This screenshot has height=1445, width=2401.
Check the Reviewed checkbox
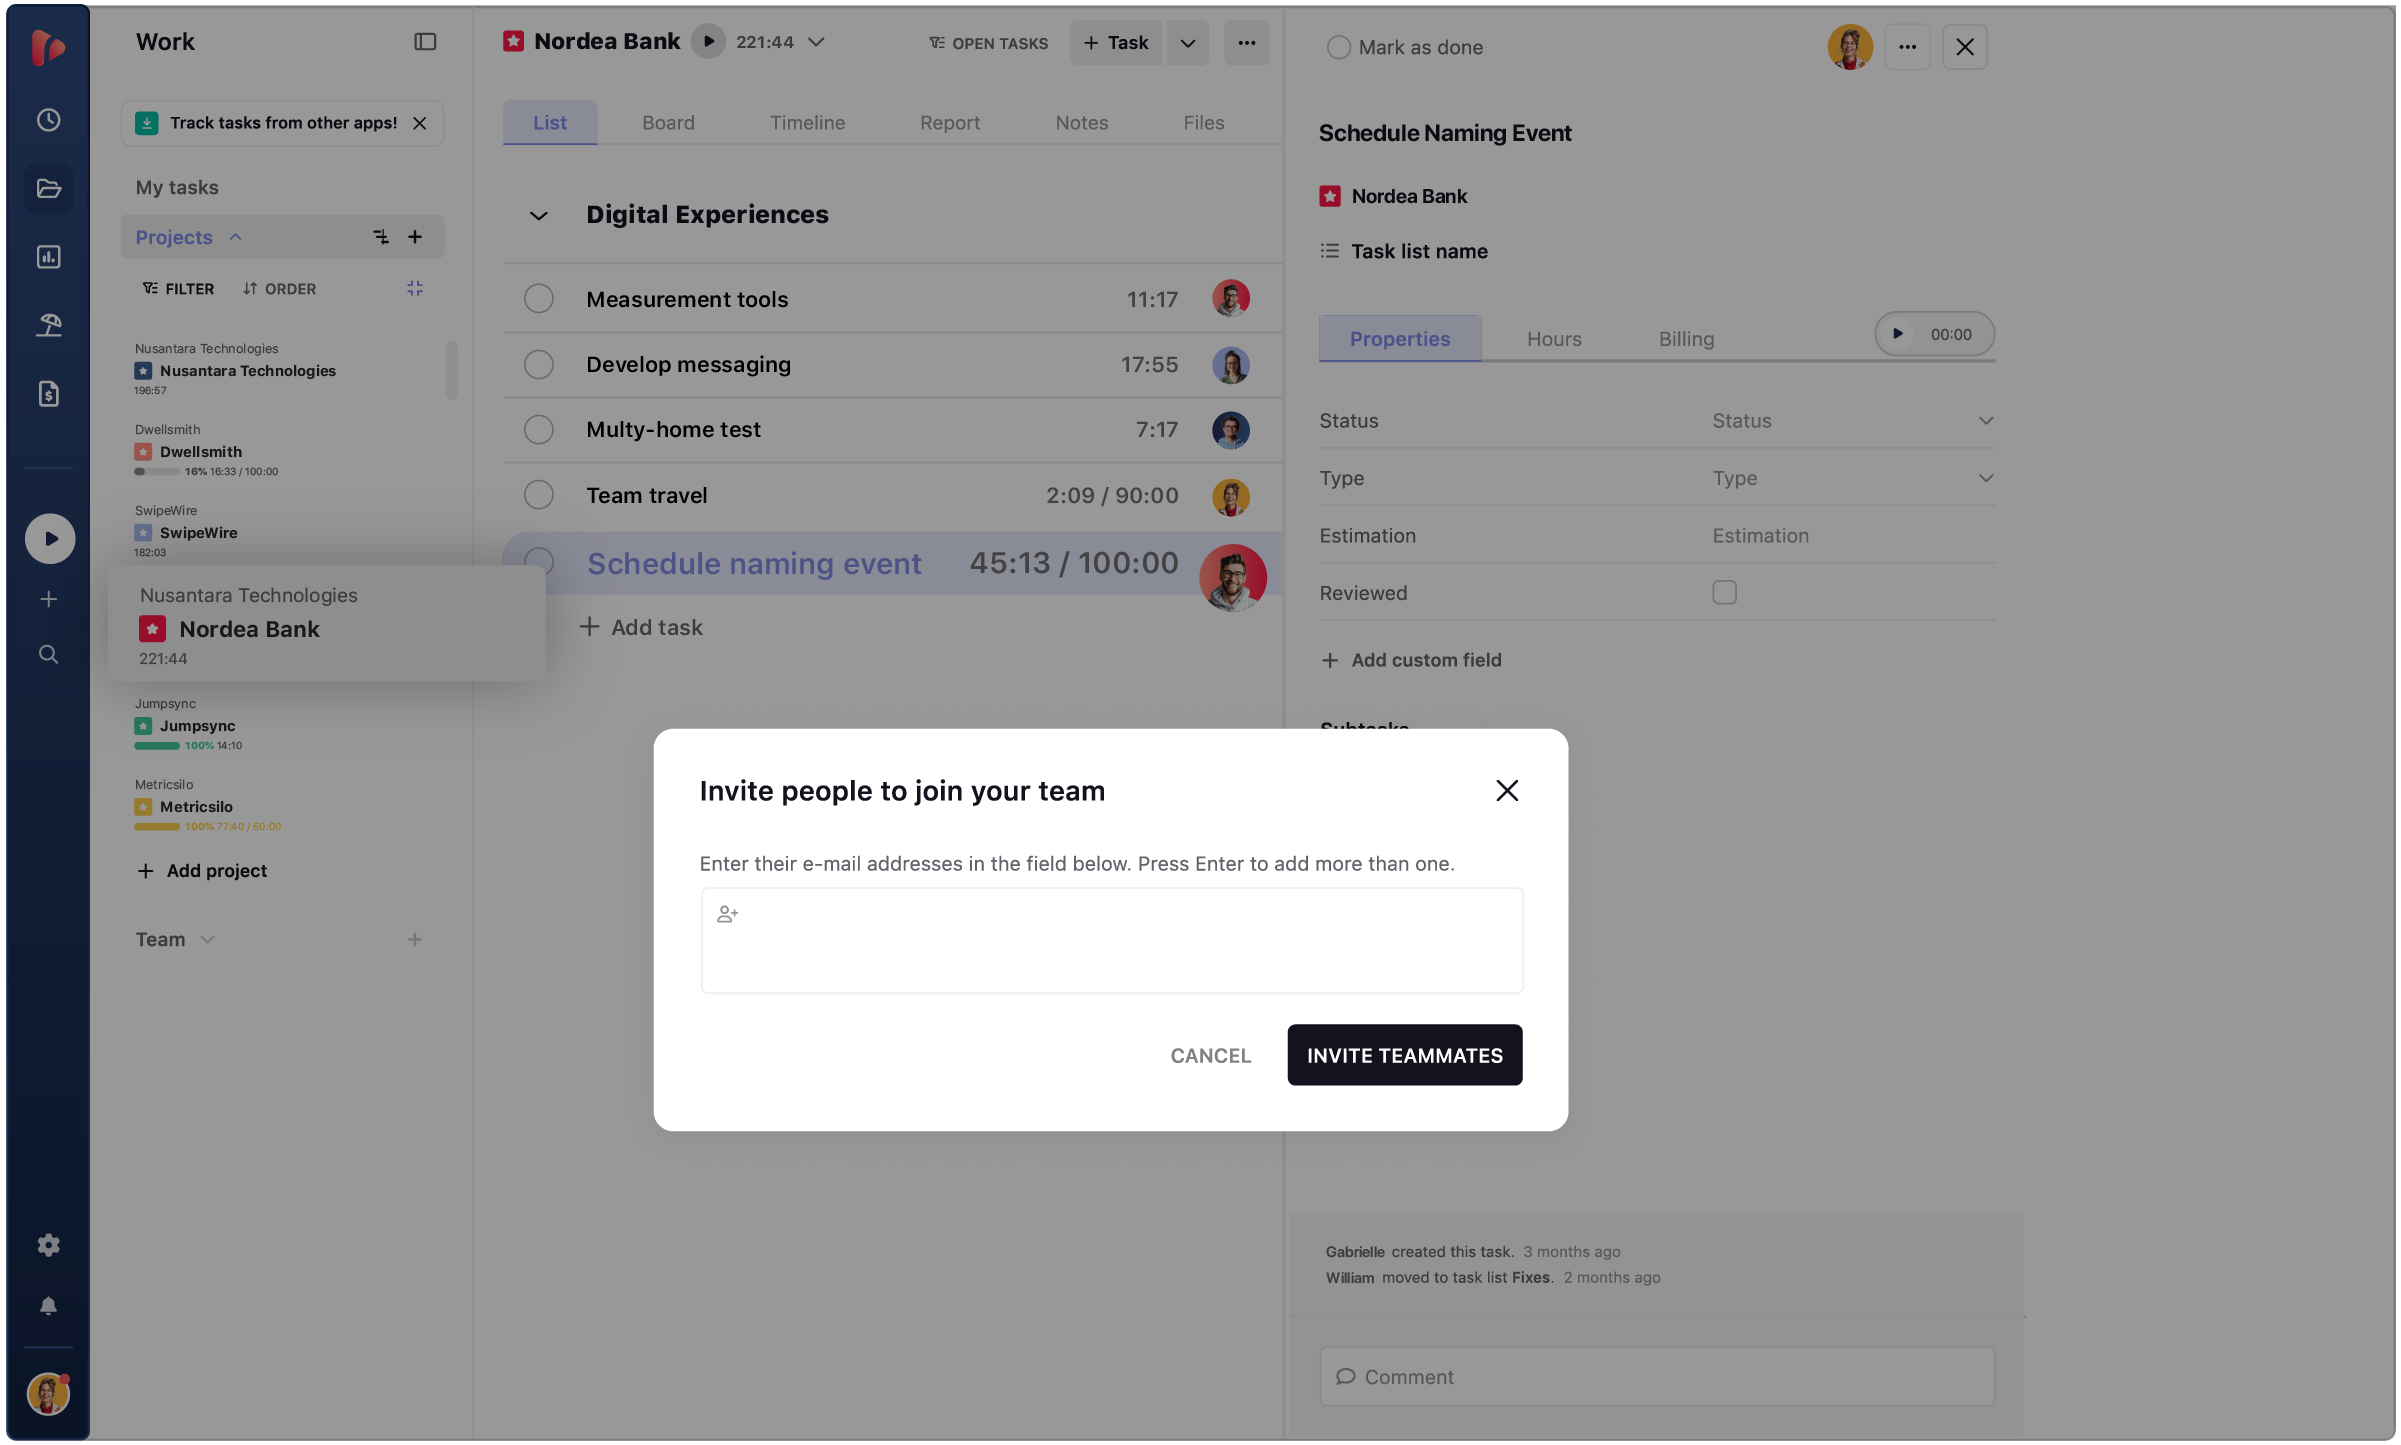1724,593
